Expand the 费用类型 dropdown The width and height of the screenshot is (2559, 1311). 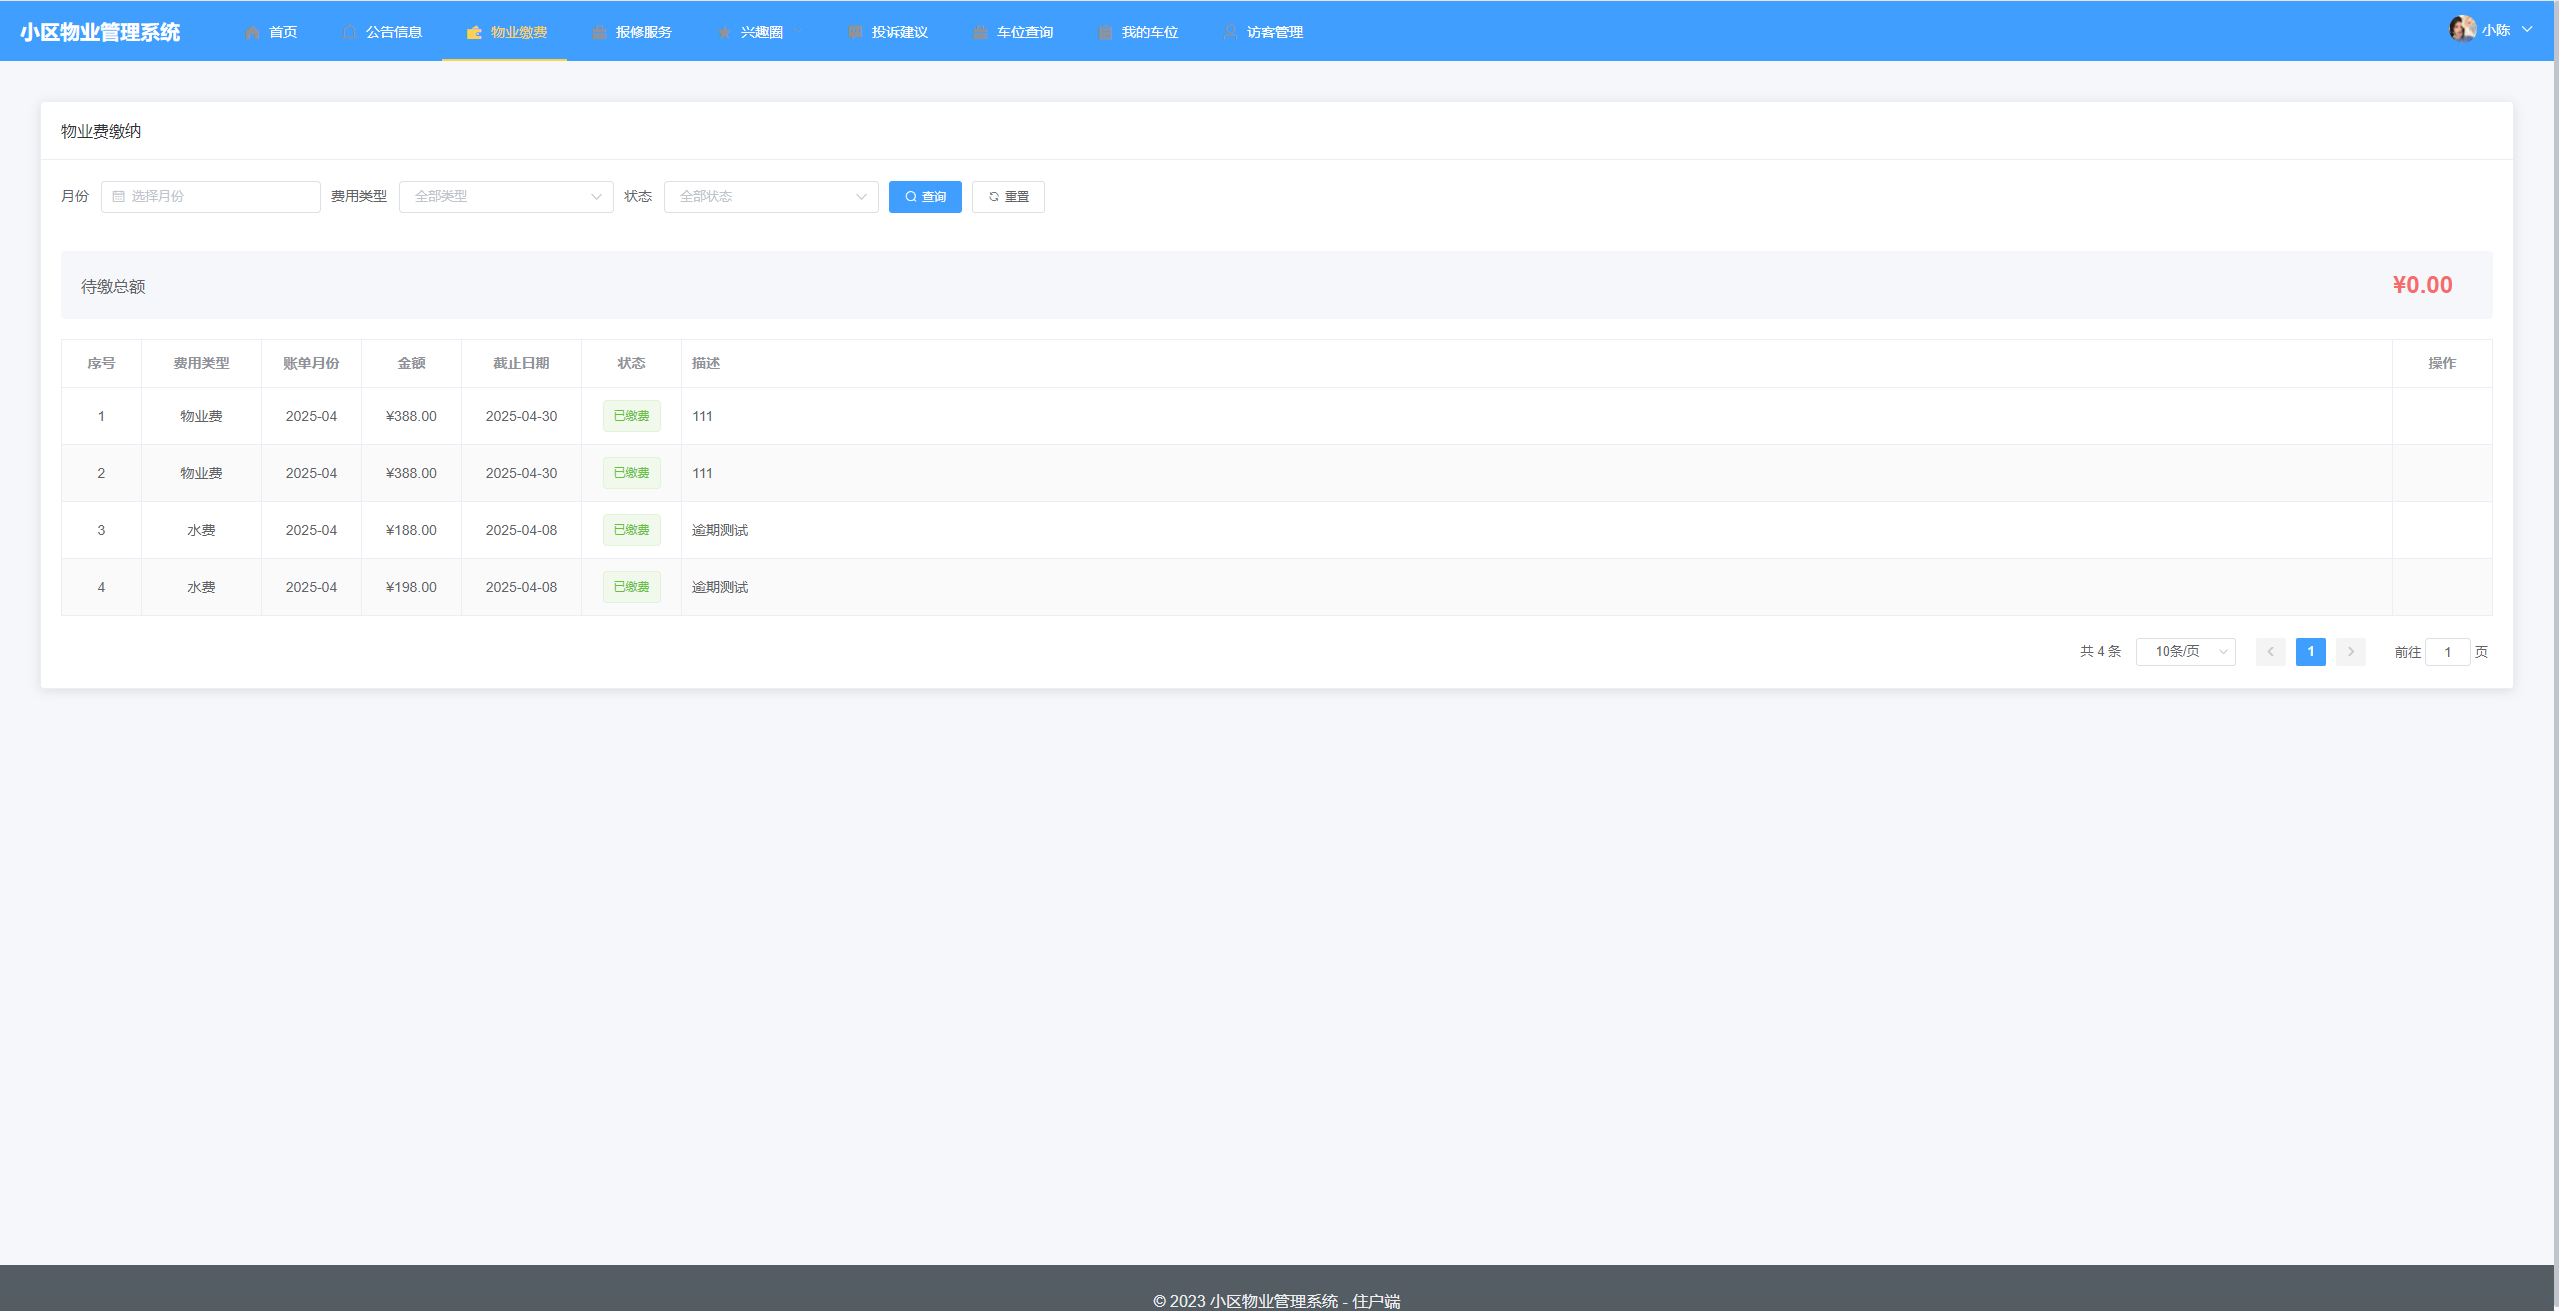pyautogui.click(x=506, y=197)
